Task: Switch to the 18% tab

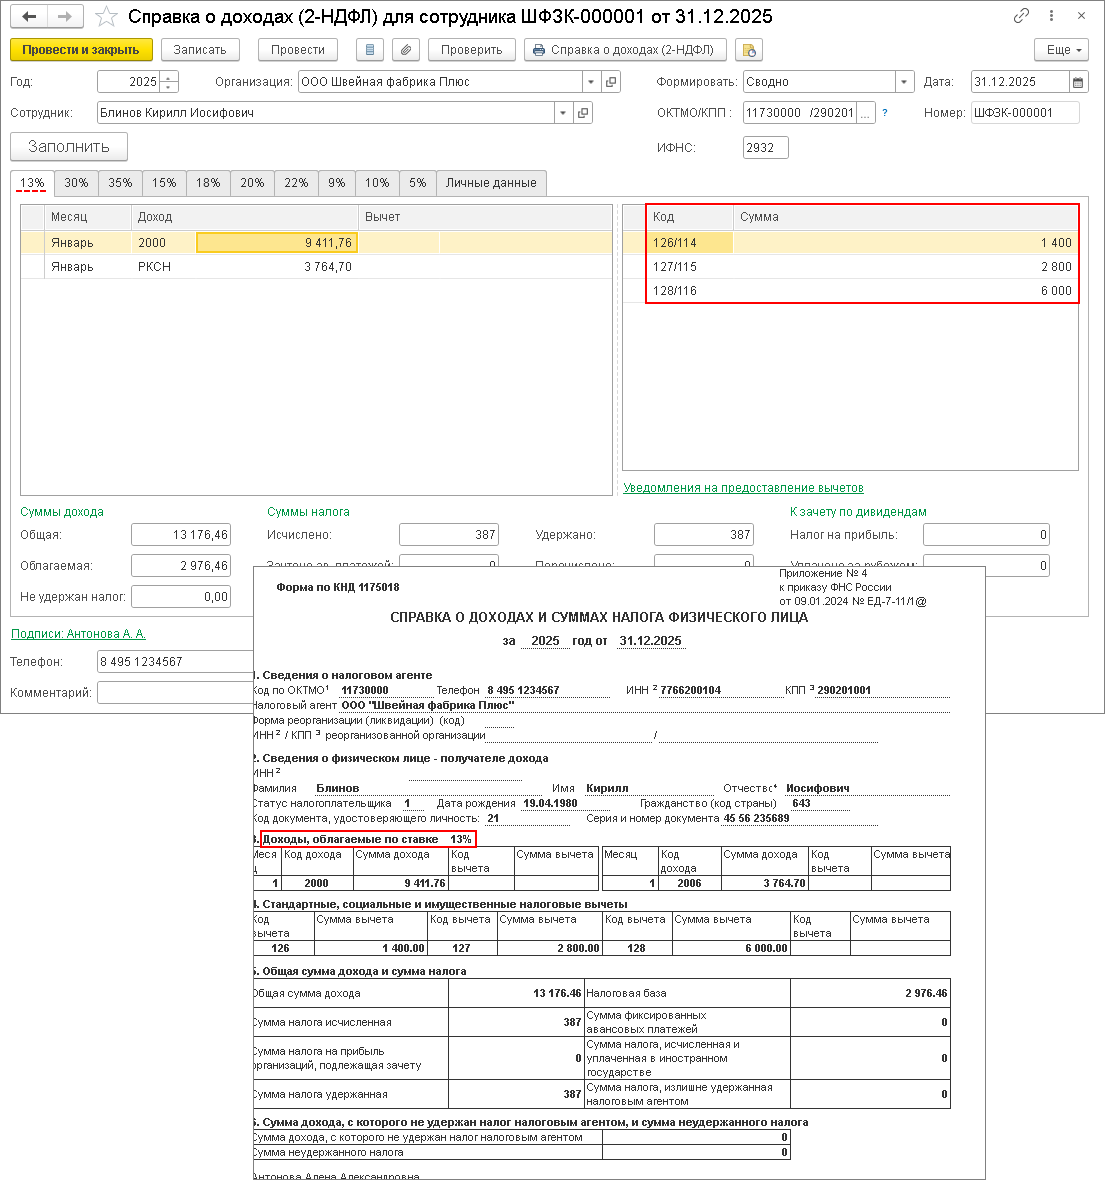Action: tap(208, 183)
